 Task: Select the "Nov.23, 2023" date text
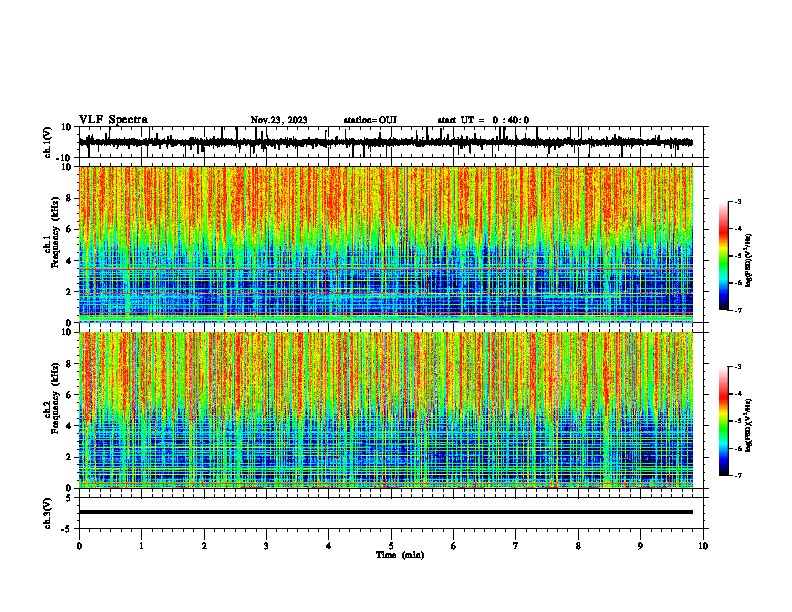click(x=279, y=120)
